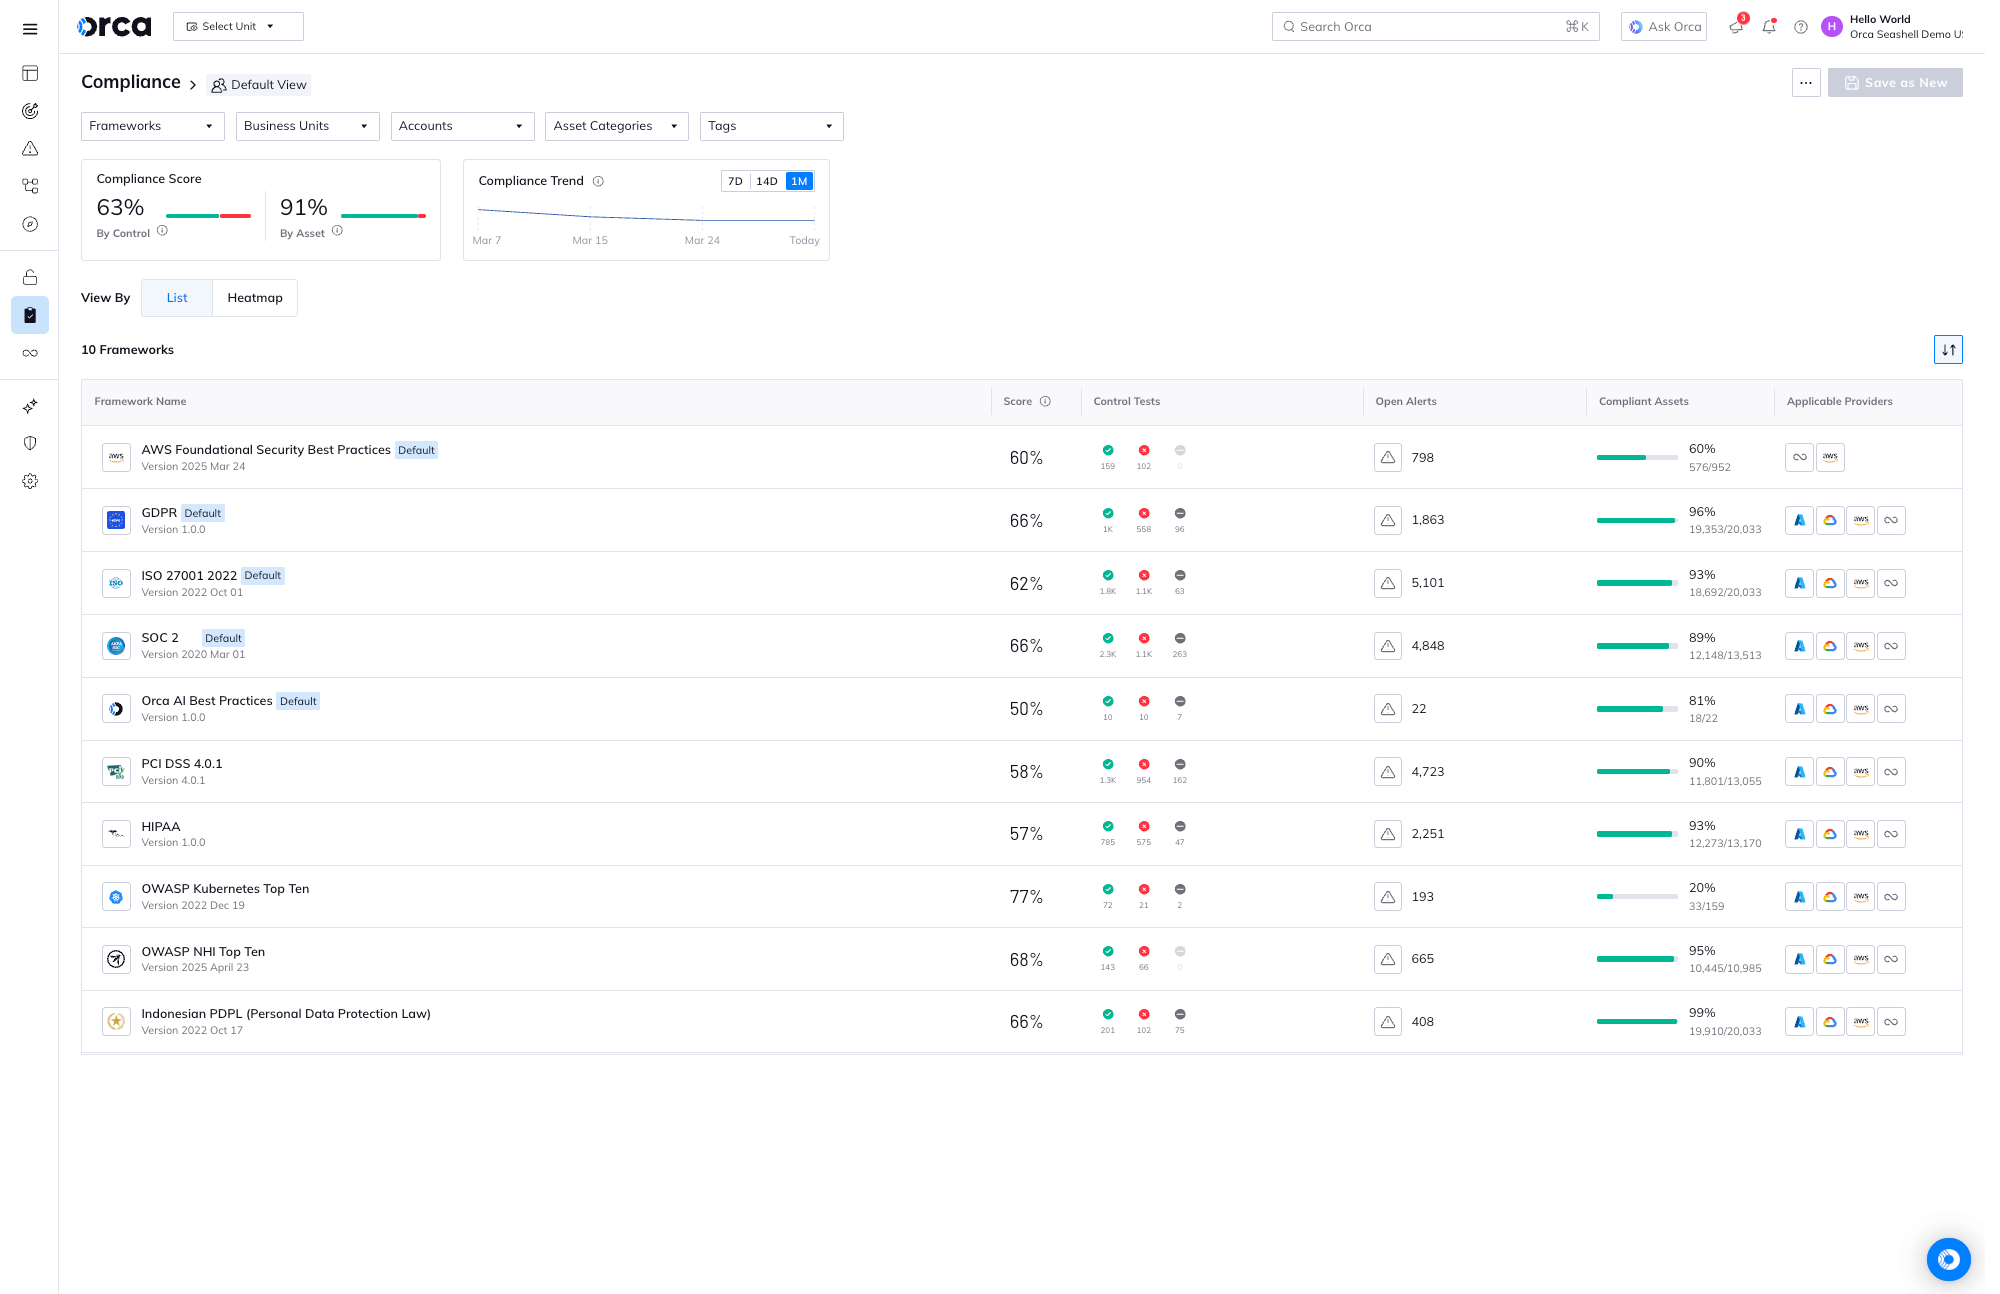Click compliant assets bar for OWASP Kubernetes

1637,897
